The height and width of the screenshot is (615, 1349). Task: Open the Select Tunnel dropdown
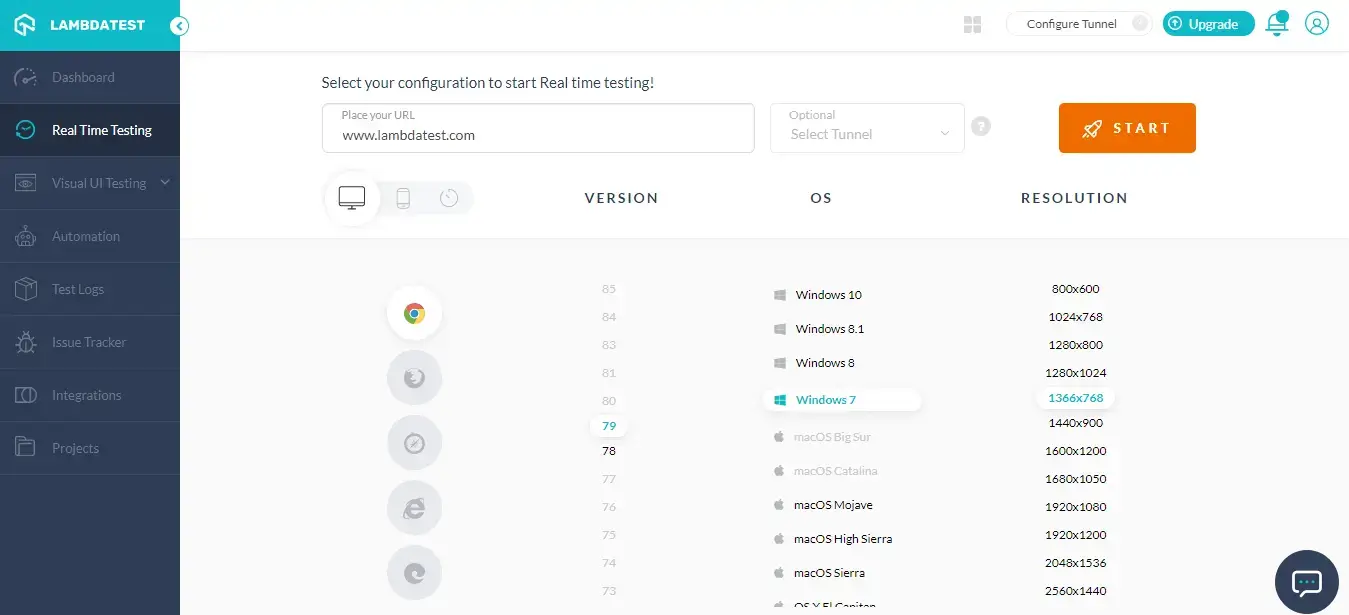click(x=866, y=133)
